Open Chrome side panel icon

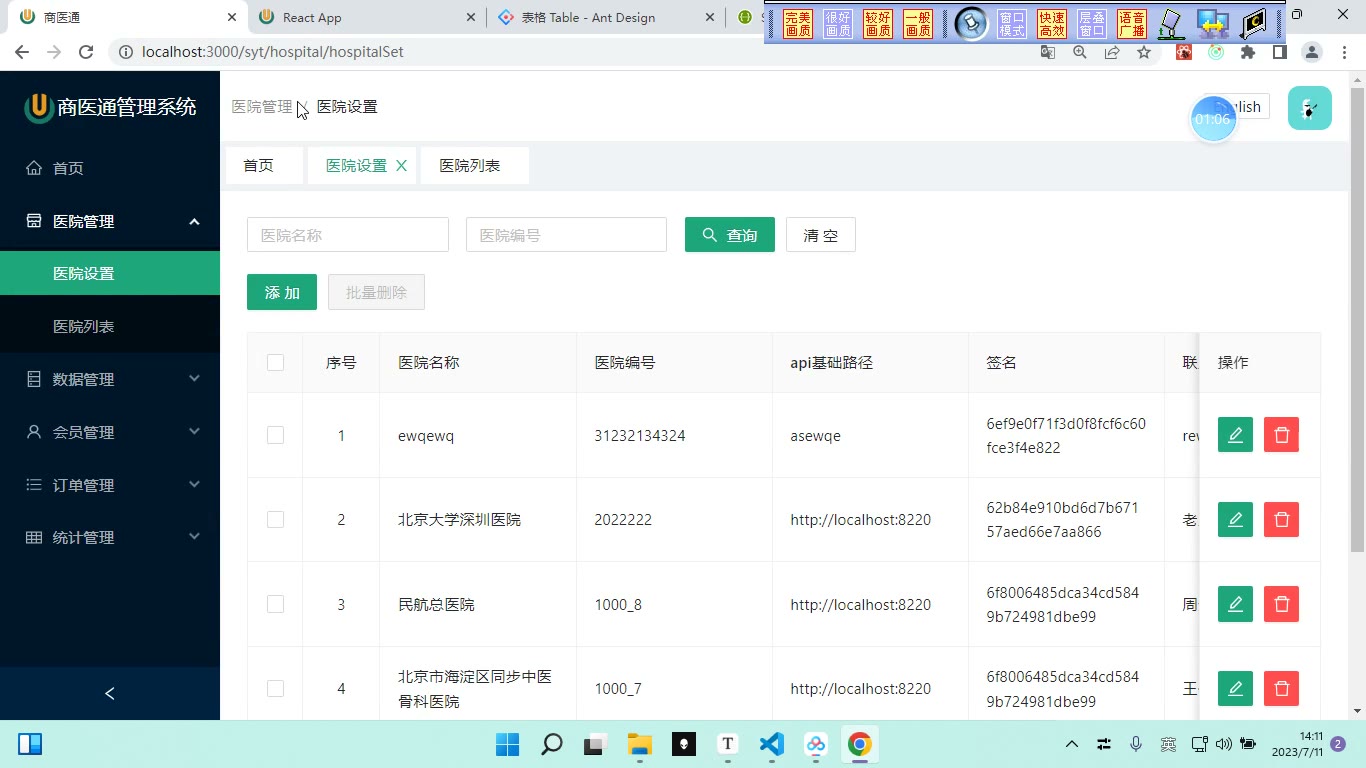point(1279,52)
